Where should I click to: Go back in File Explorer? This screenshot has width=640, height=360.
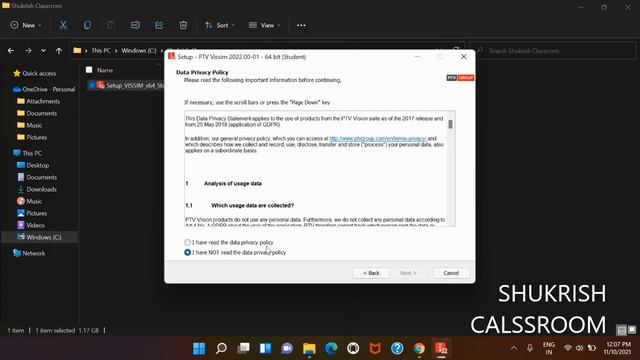tap(11, 51)
